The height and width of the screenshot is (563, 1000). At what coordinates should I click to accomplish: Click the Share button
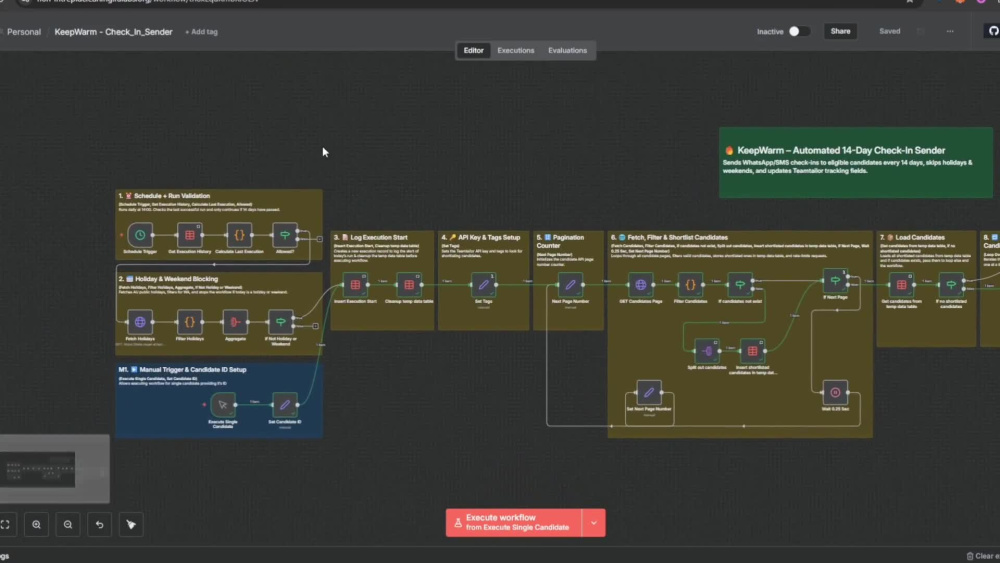point(840,31)
